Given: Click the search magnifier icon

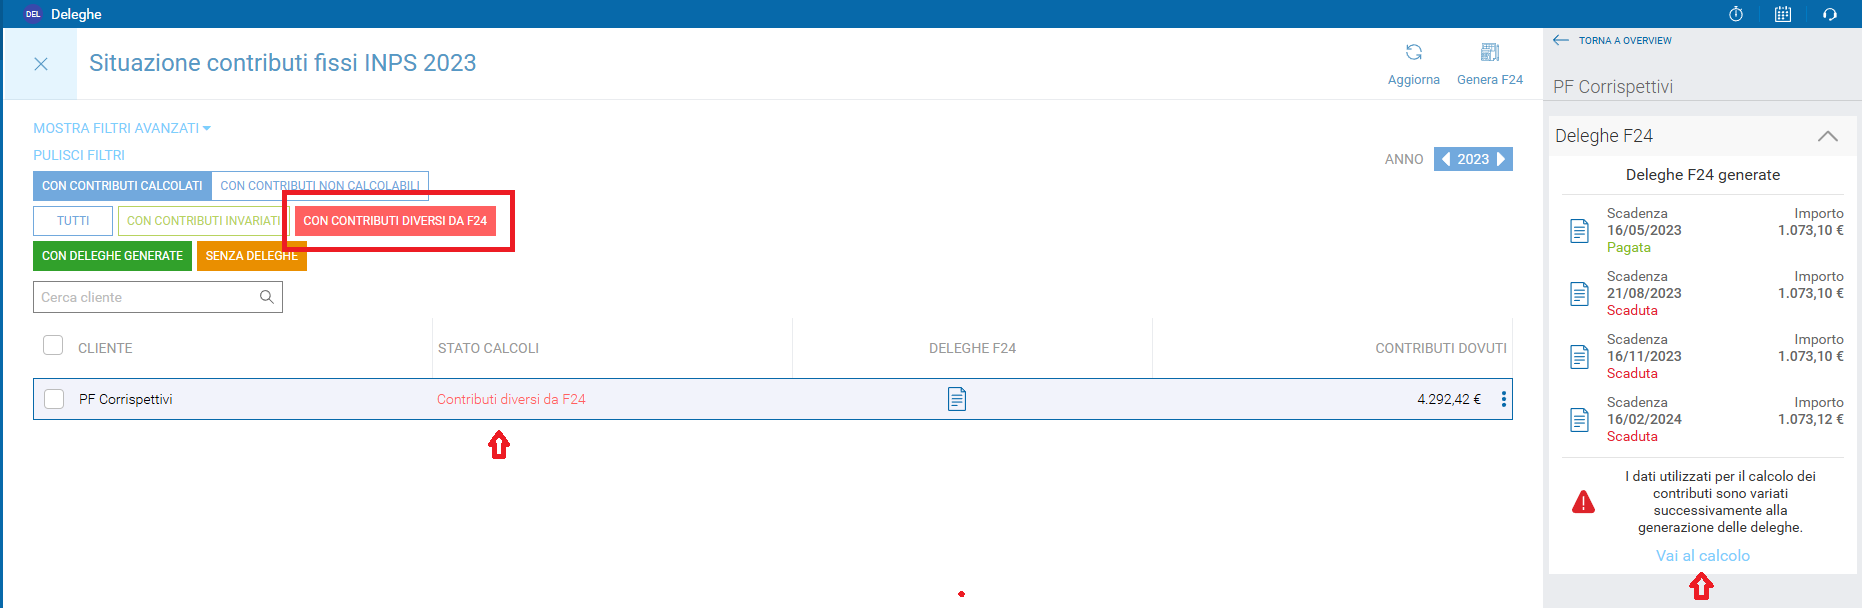Looking at the screenshot, I should coord(267,297).
